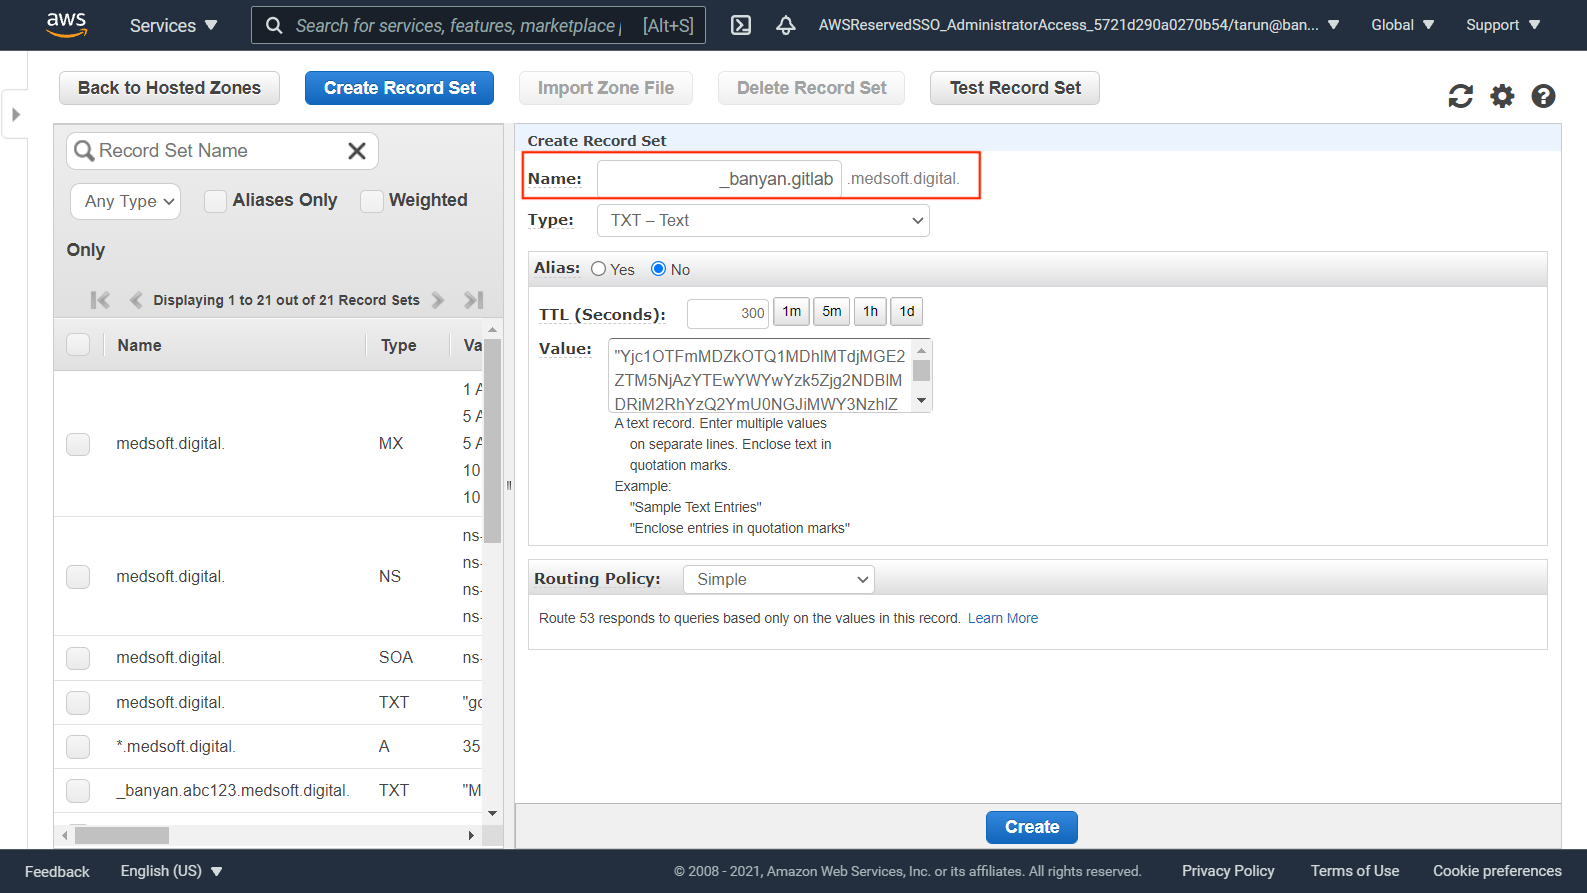
Task: Clear the Record Set Name search
Action: click(356, 151)
